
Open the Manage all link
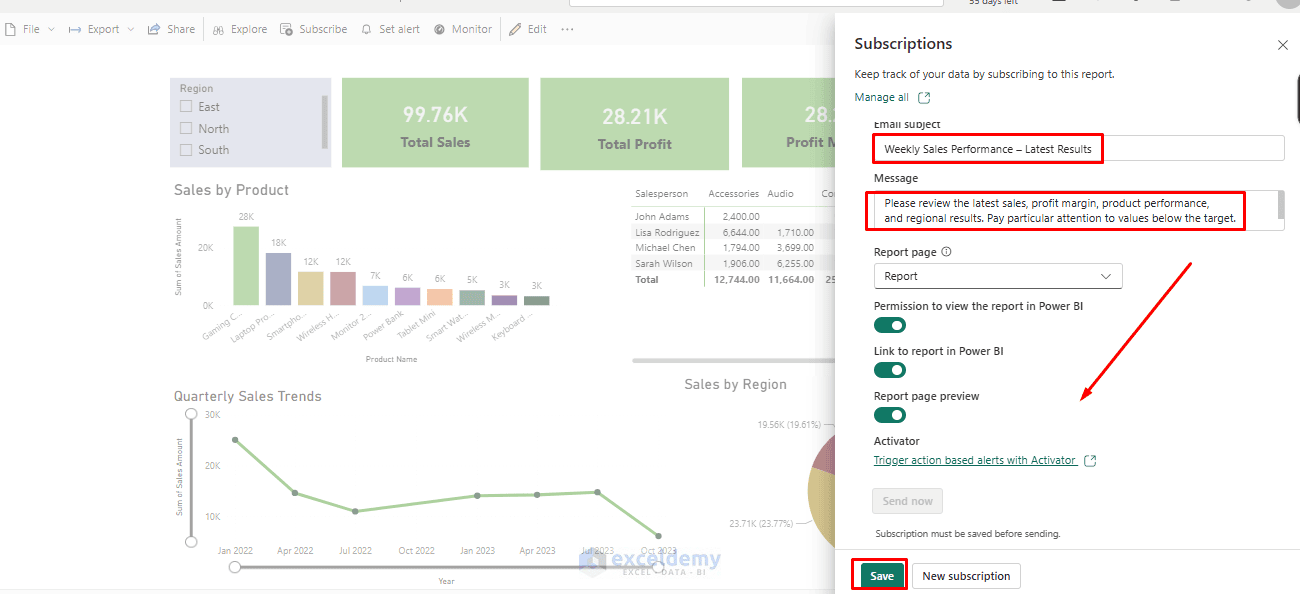881,97
